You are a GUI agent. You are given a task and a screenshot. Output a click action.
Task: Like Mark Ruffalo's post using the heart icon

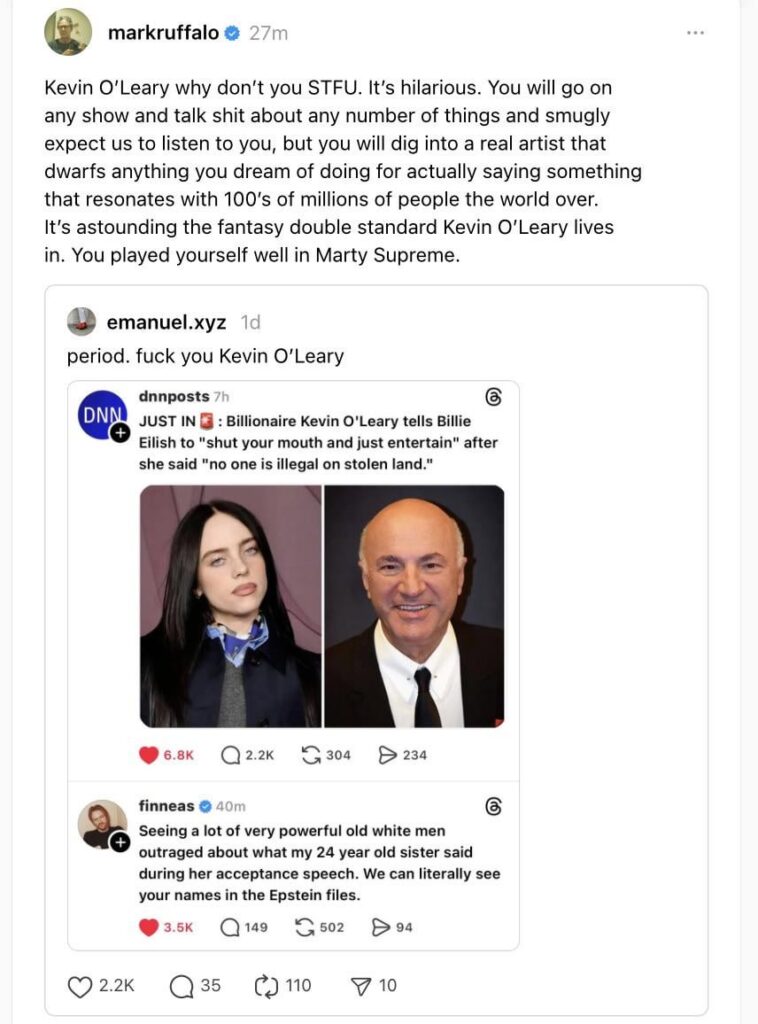80,985
